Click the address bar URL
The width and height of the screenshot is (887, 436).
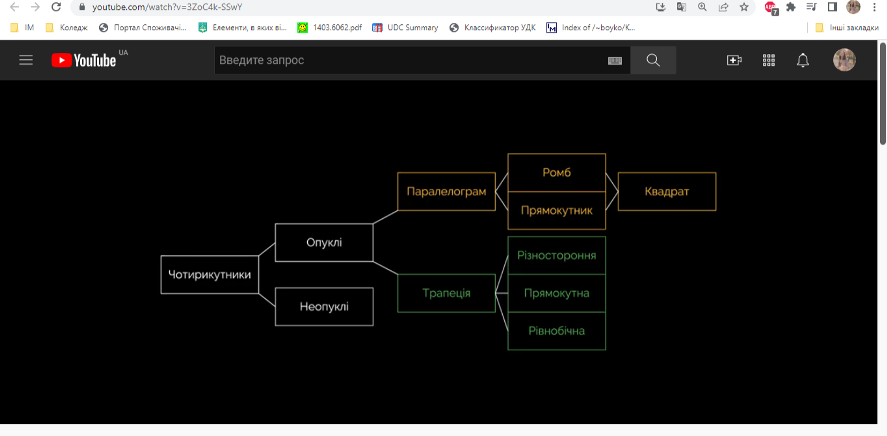[x=167, y=7]
